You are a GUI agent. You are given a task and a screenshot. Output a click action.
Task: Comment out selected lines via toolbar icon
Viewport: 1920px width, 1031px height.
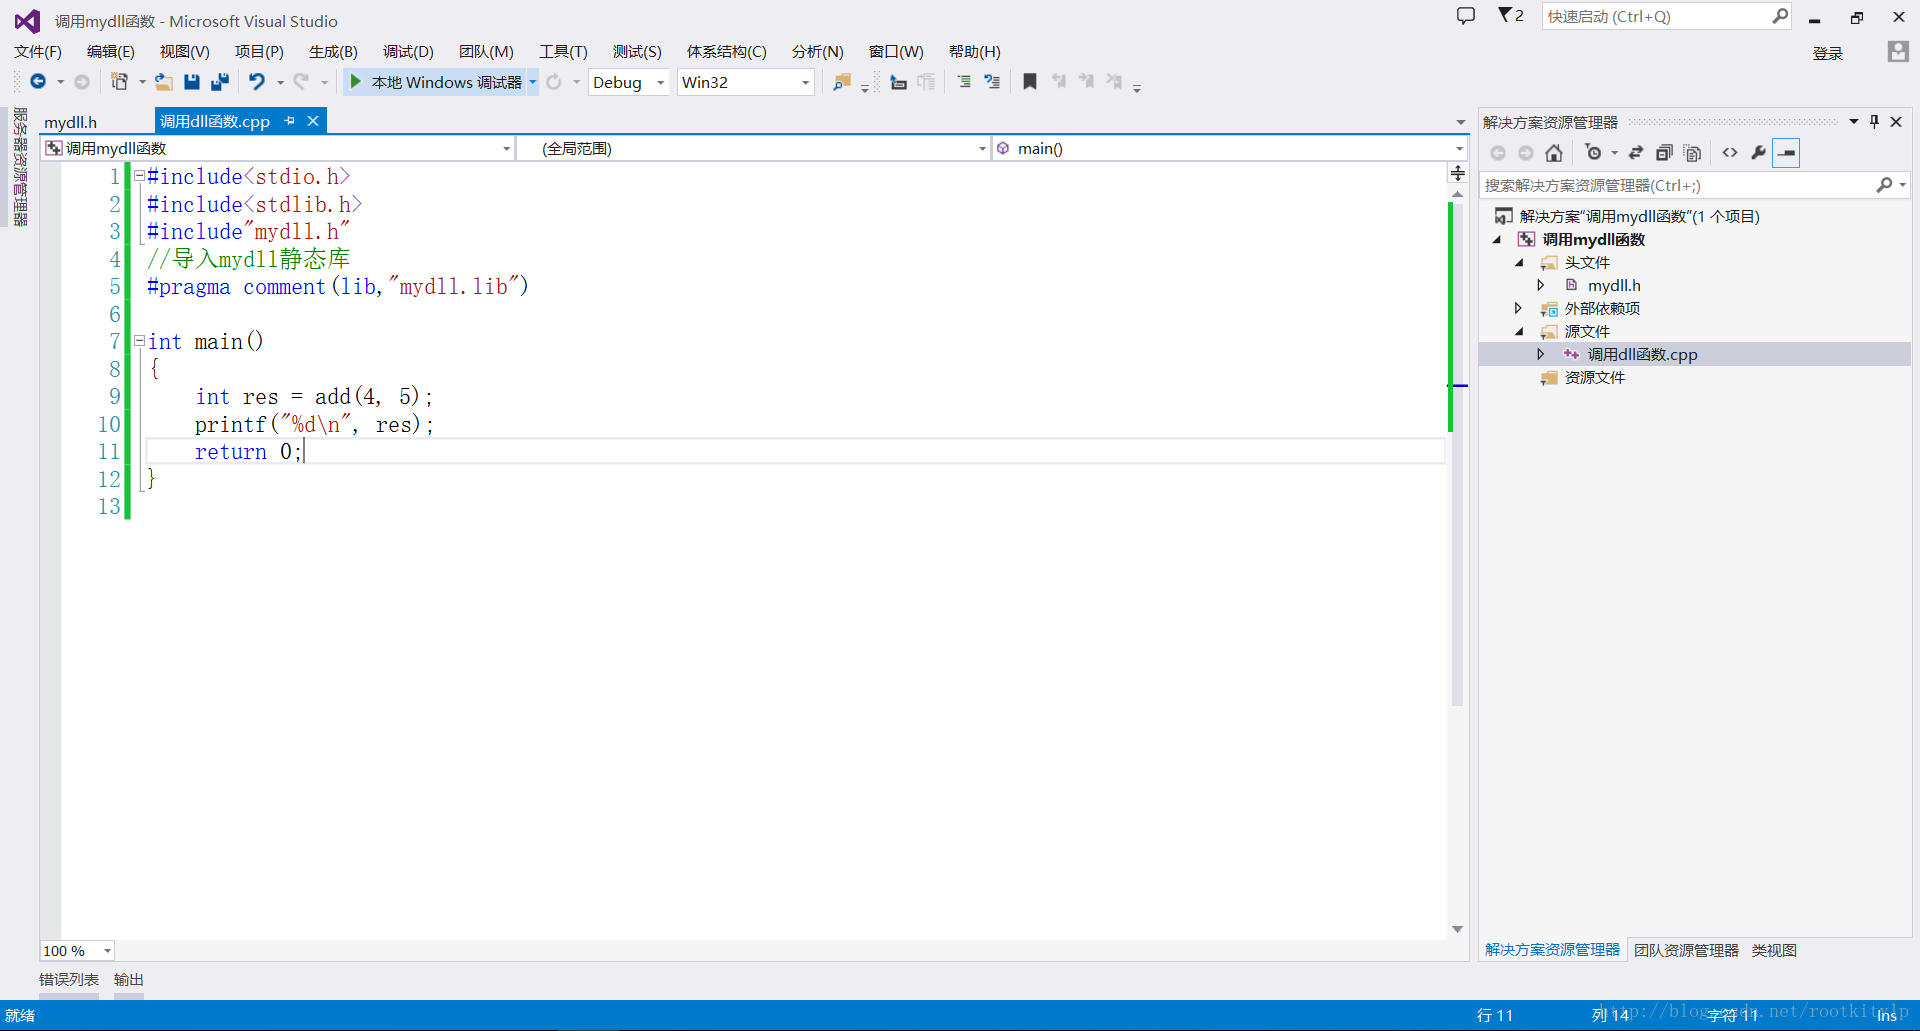pyautogui.click(x=964, y=82)
